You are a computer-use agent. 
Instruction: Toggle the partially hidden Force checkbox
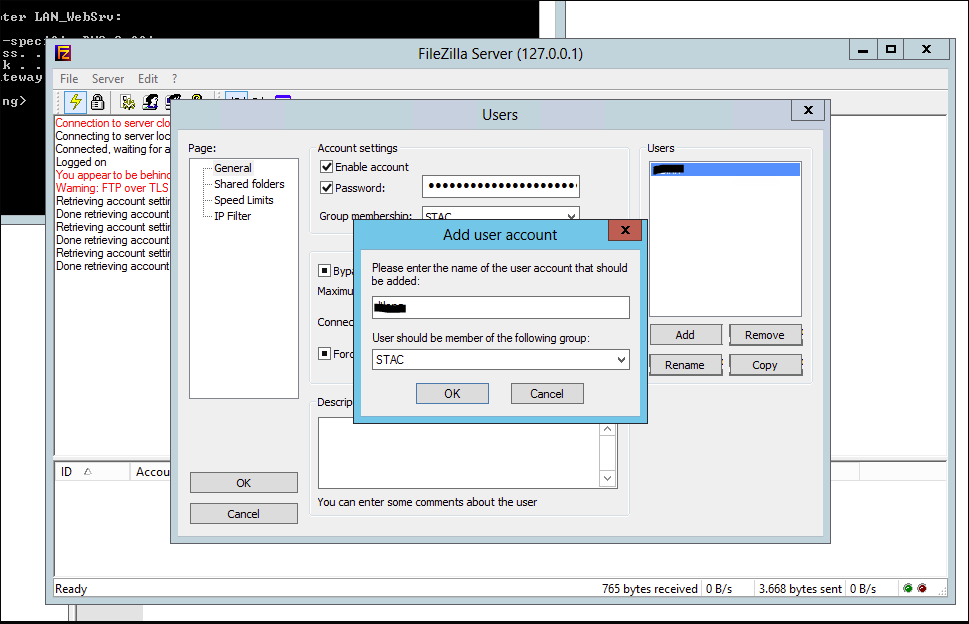click(x=324, y=353)
